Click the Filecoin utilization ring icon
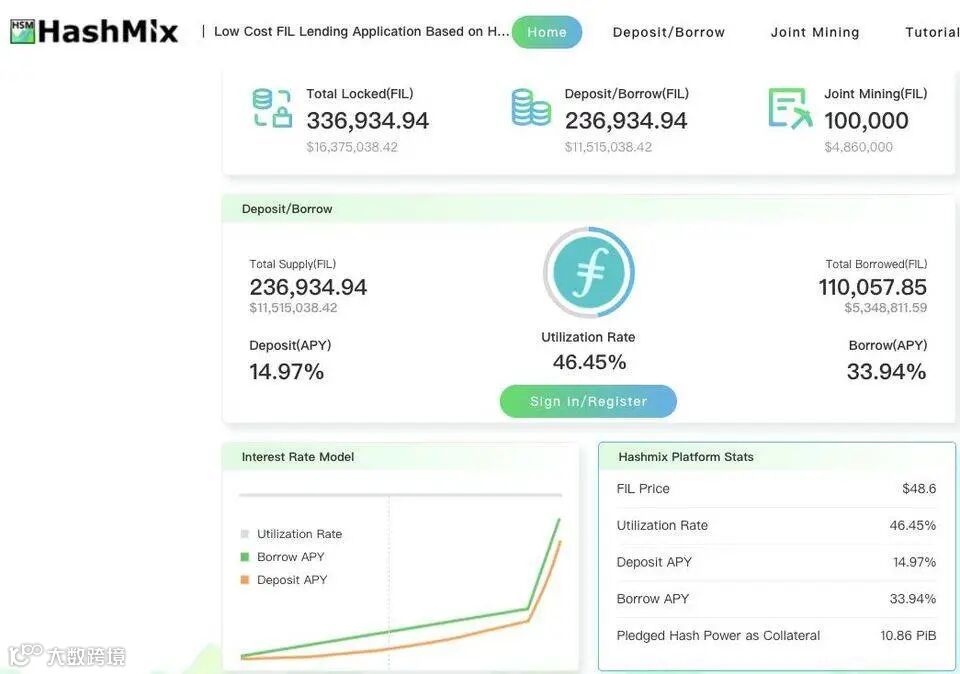 tap(588, 272)
